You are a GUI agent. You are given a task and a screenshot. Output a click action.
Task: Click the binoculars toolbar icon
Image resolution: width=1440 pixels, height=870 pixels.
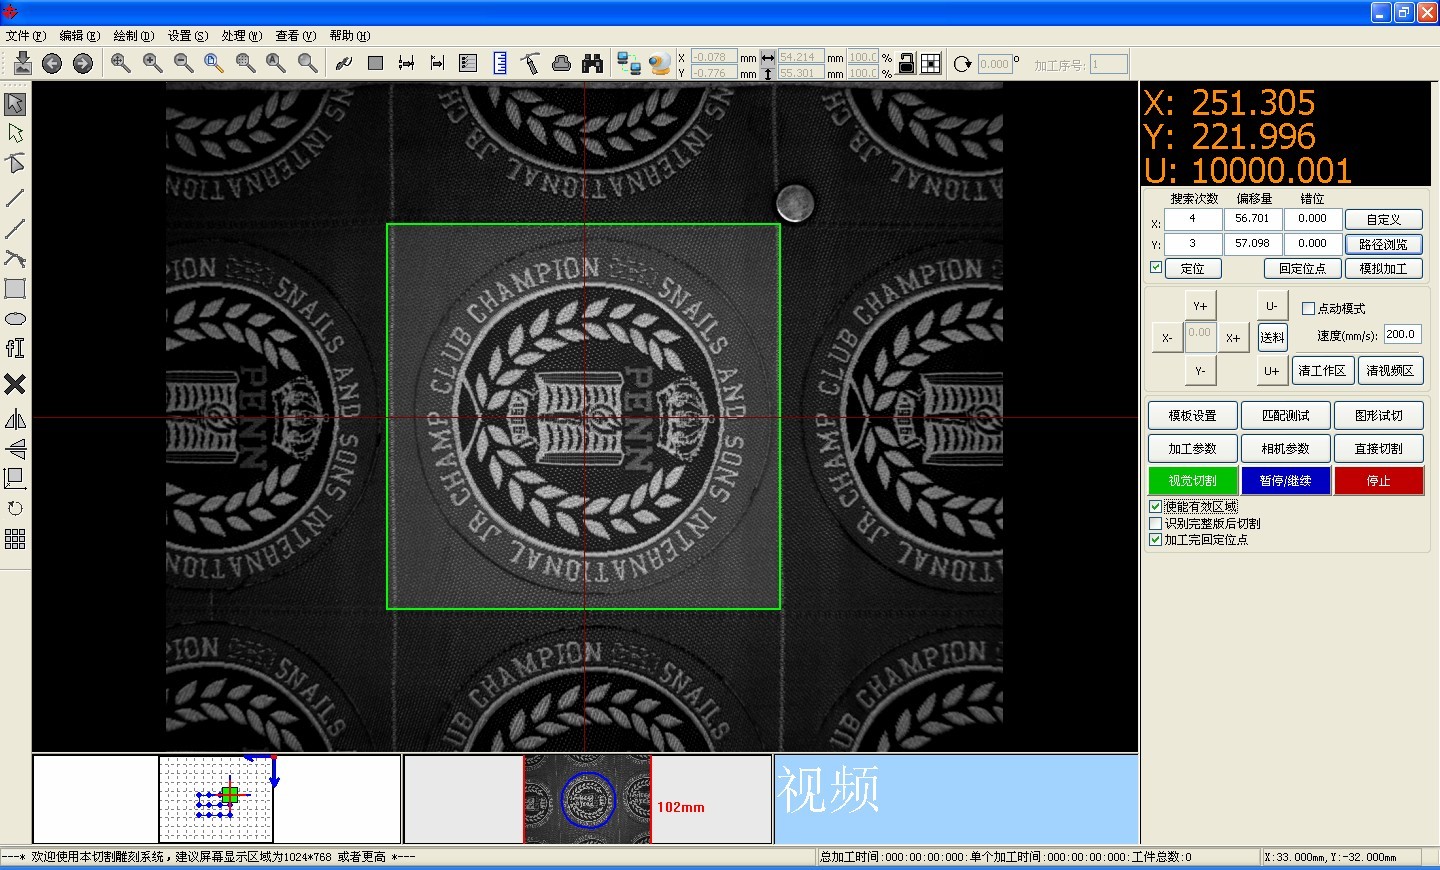[x=593, y=63]
